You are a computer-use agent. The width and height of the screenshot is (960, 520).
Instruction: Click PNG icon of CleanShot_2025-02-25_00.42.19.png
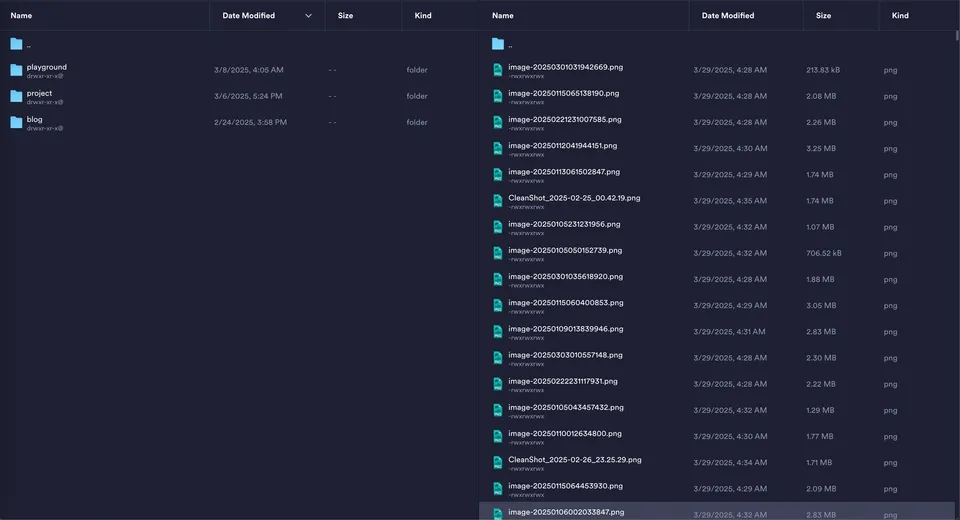click(x=498, y=201)
